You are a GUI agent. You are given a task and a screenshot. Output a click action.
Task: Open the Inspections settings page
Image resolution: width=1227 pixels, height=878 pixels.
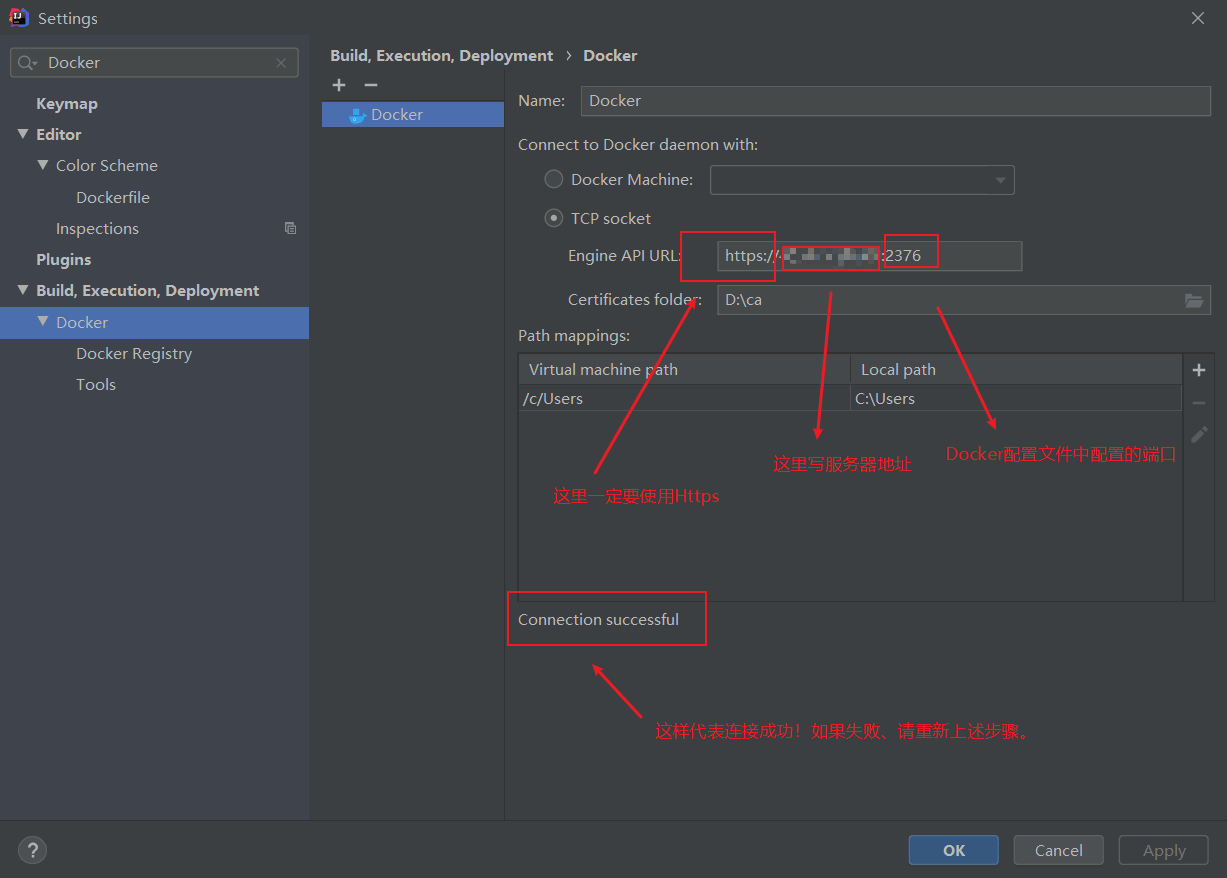pyautogui.click(x=97, y=228)
